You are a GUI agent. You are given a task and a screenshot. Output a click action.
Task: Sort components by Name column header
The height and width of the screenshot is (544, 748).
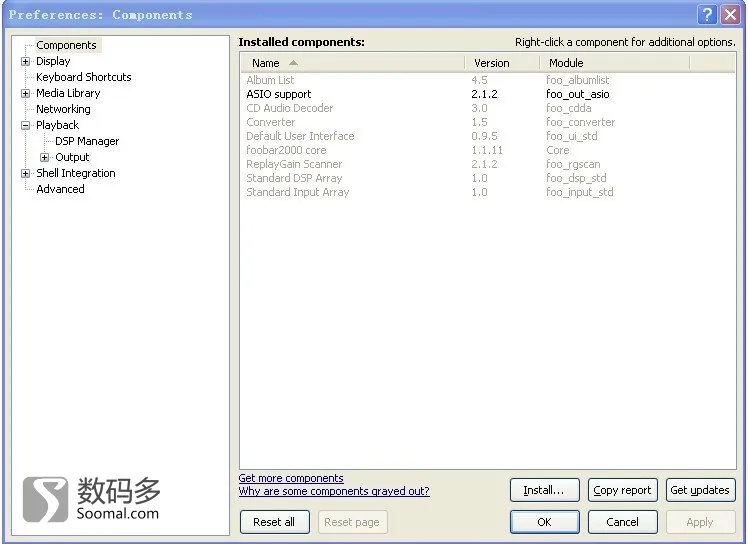coord(353,63)
